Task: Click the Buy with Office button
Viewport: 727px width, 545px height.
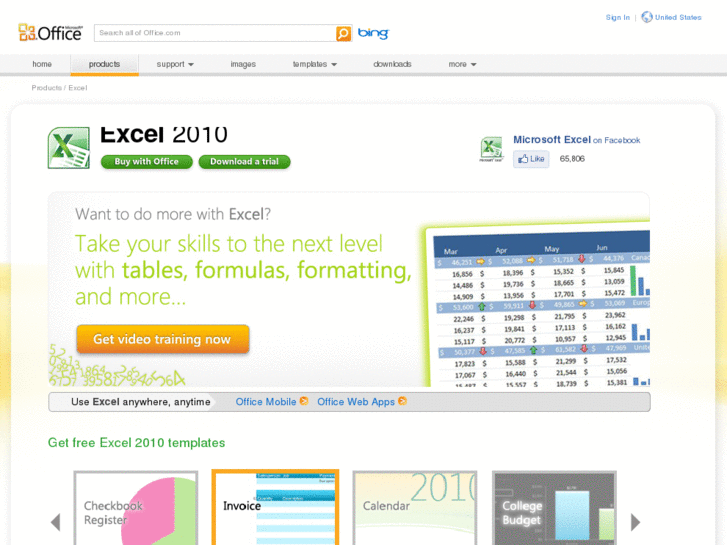Action: click(147, 161)
